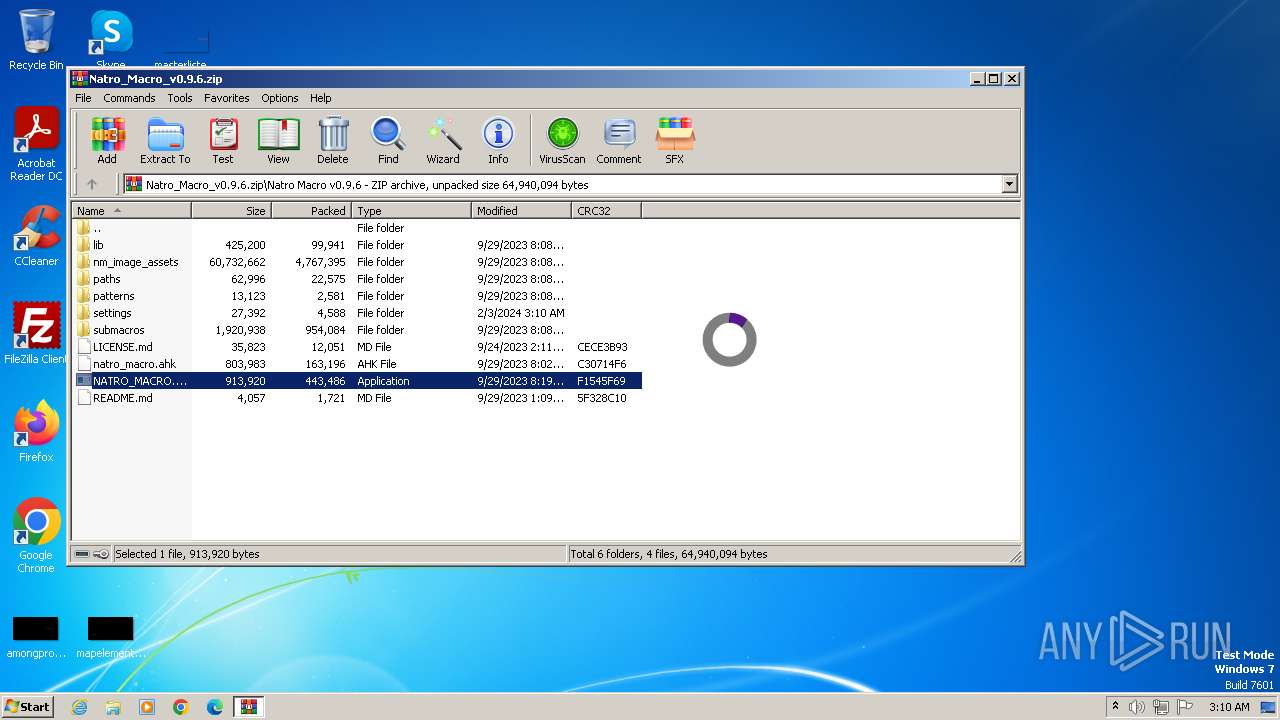Click the Test archive icon

tap(223, 141)
